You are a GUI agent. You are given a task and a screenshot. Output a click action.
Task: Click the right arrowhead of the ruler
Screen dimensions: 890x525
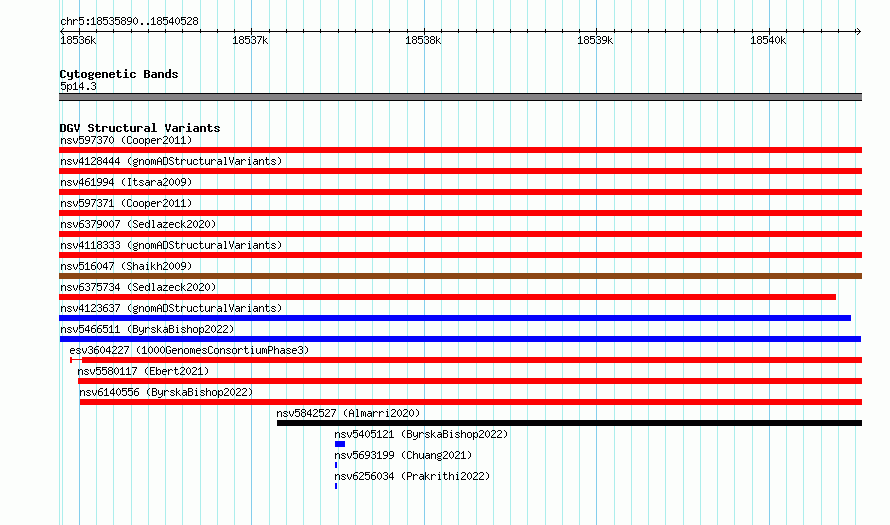pyautogui.click(x=858, y=31)
